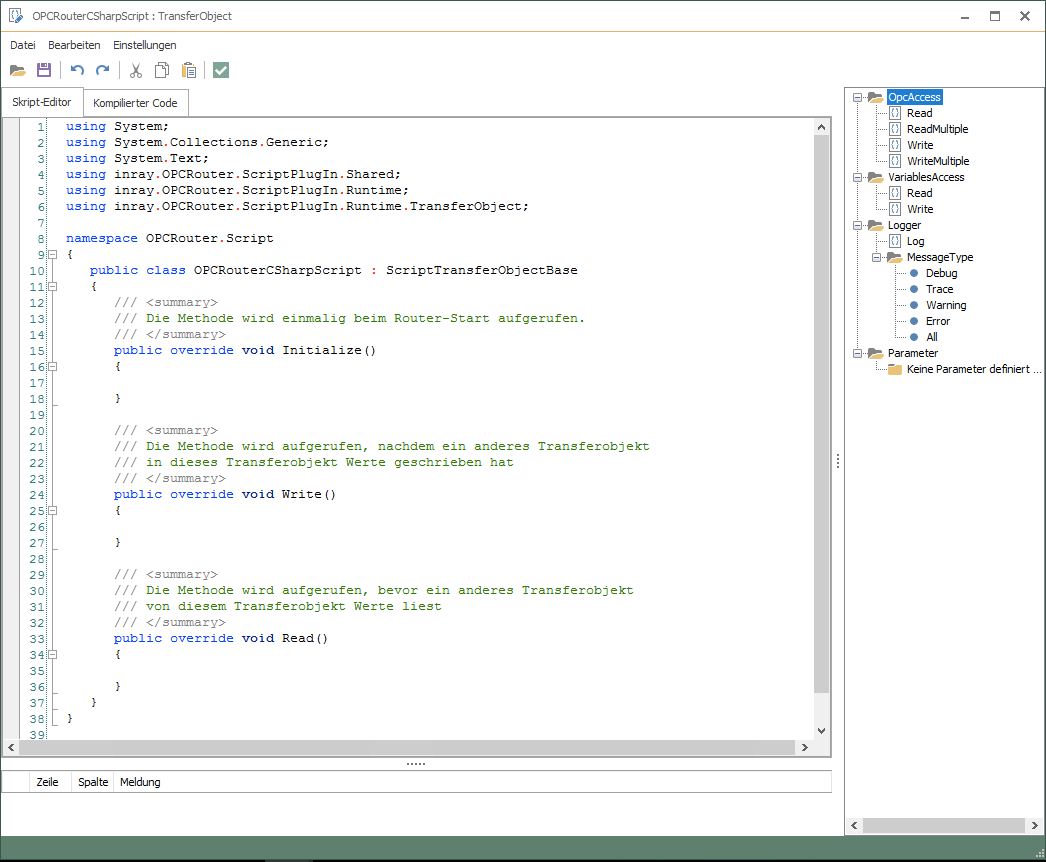This screenshot has width=1046, height=862.
Task: Fold the Initialize method code block
Action: (52, 367)
